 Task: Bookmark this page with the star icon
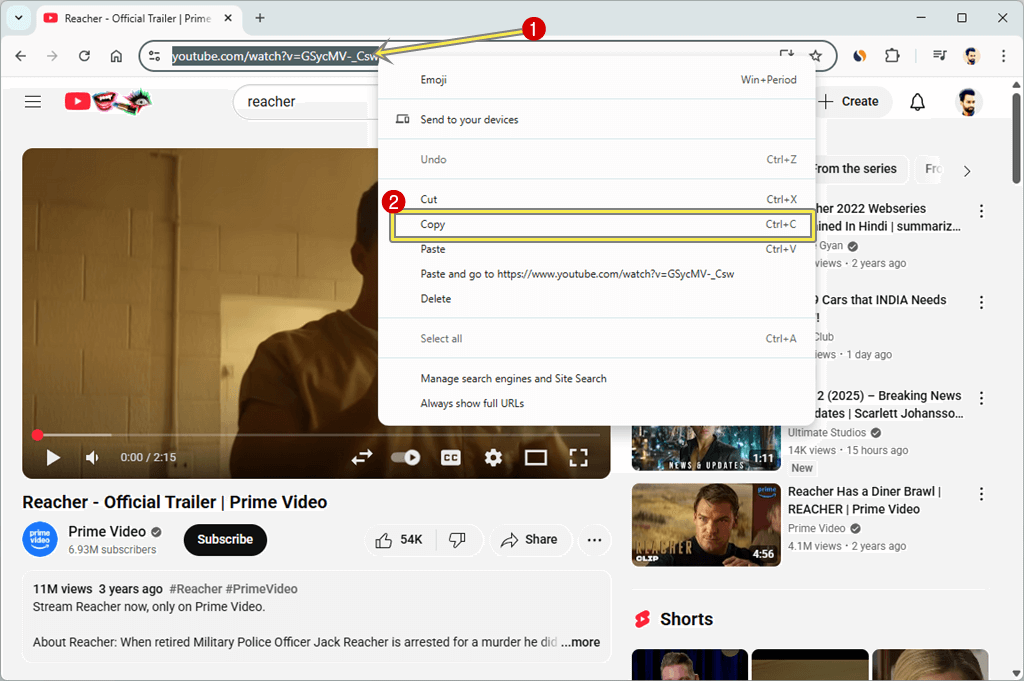tap(816, 56)
